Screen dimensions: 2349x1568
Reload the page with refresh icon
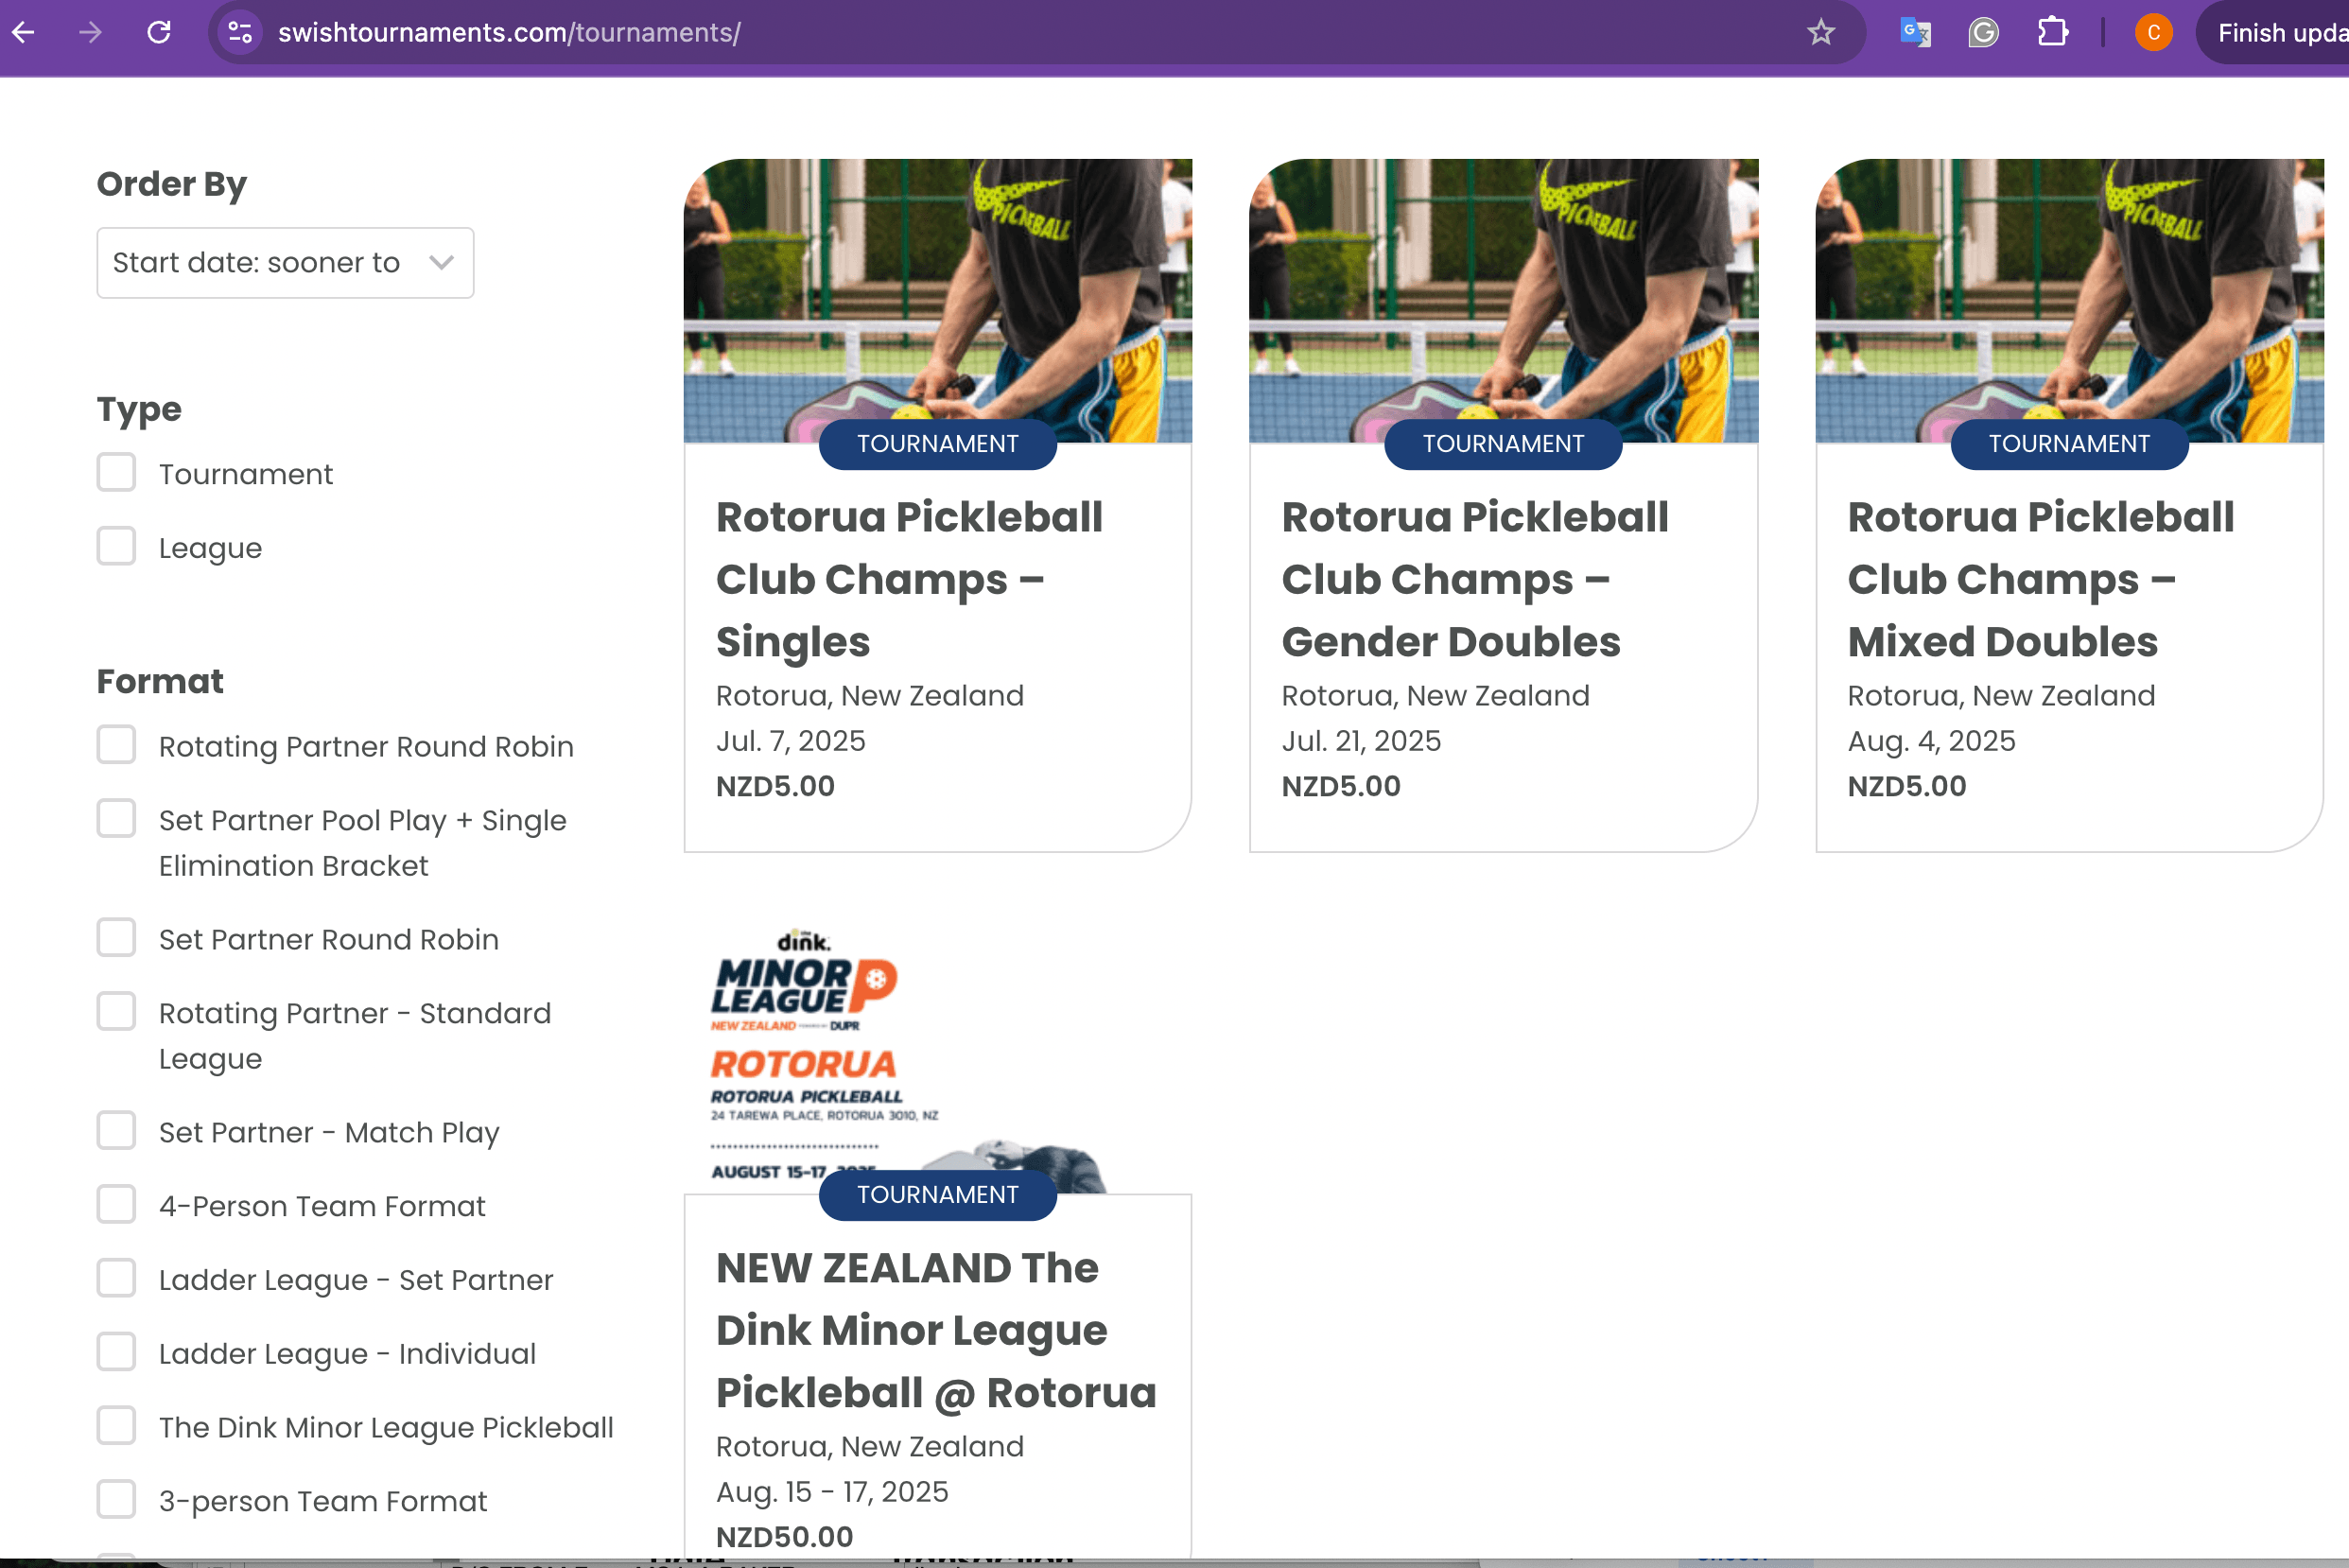[x=159, y=32]
